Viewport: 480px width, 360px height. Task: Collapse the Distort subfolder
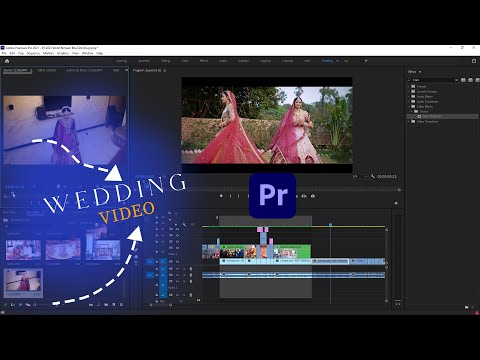click(x=412, y=111)
